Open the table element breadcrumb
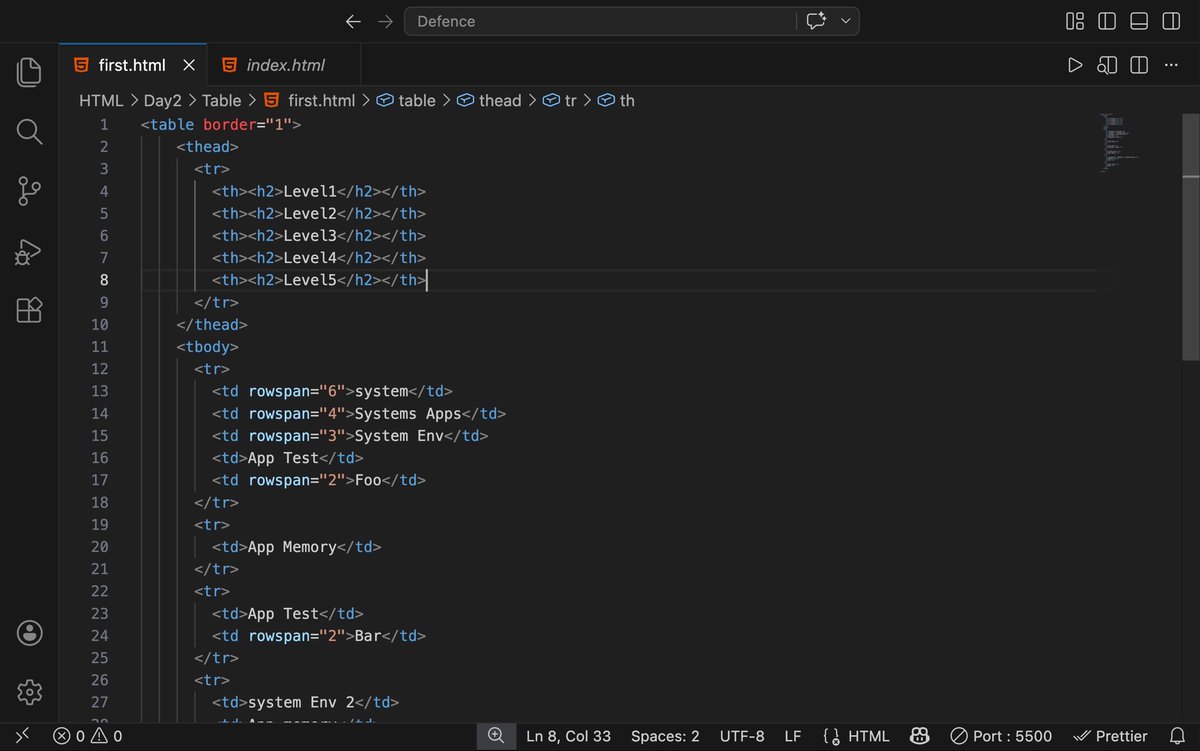1200x751 pixels. click(x=406, y=100)
